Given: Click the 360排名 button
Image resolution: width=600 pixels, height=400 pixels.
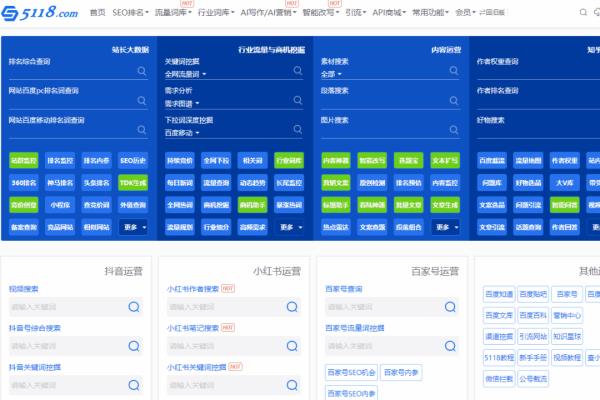Looking at the screenshot, I should tap(24, 183).
